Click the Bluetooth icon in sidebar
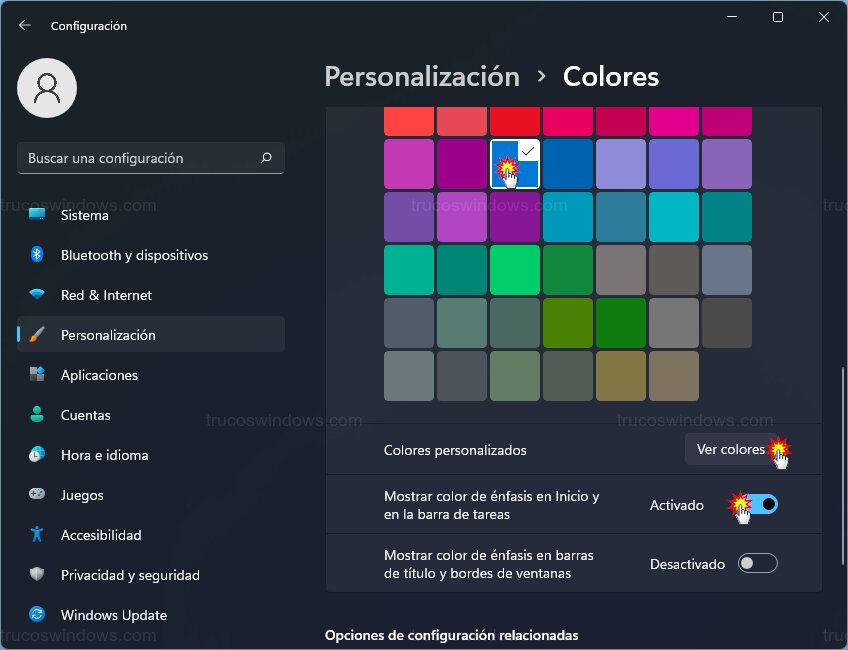This screenshot has height=650, width=848. click(x=37, y=255)
